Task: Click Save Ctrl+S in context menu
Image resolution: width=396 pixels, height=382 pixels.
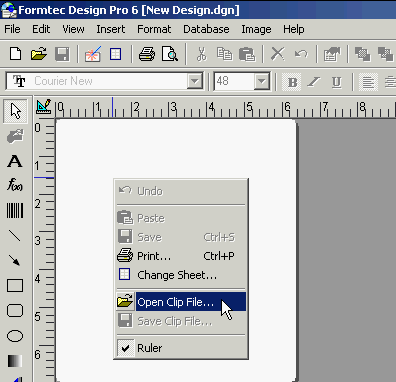Action: [x=181, y=237]
